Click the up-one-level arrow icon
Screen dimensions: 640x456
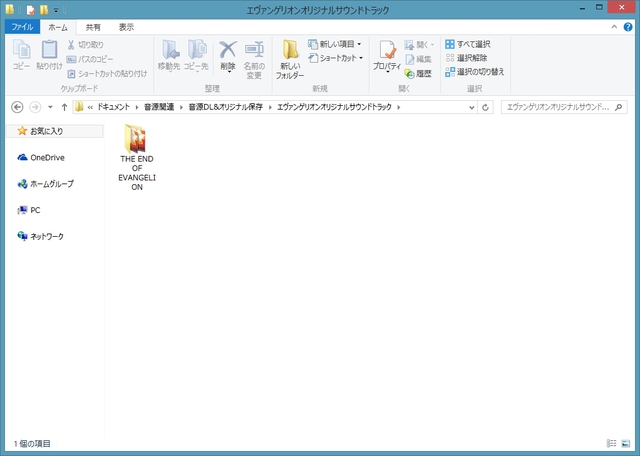coord(64,107)
